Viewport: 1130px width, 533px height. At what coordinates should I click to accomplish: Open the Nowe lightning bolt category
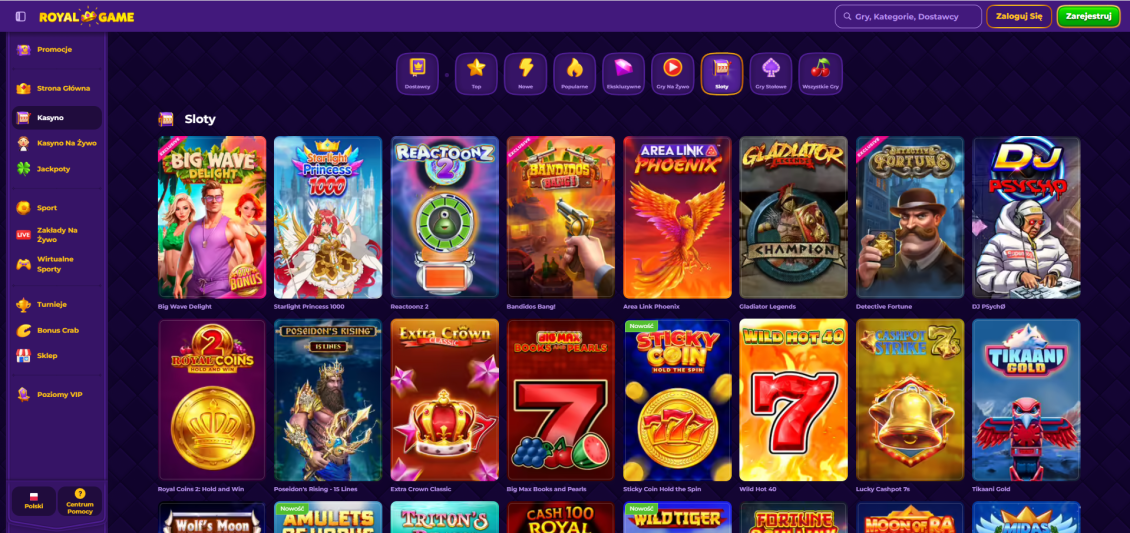coord(525,73)
